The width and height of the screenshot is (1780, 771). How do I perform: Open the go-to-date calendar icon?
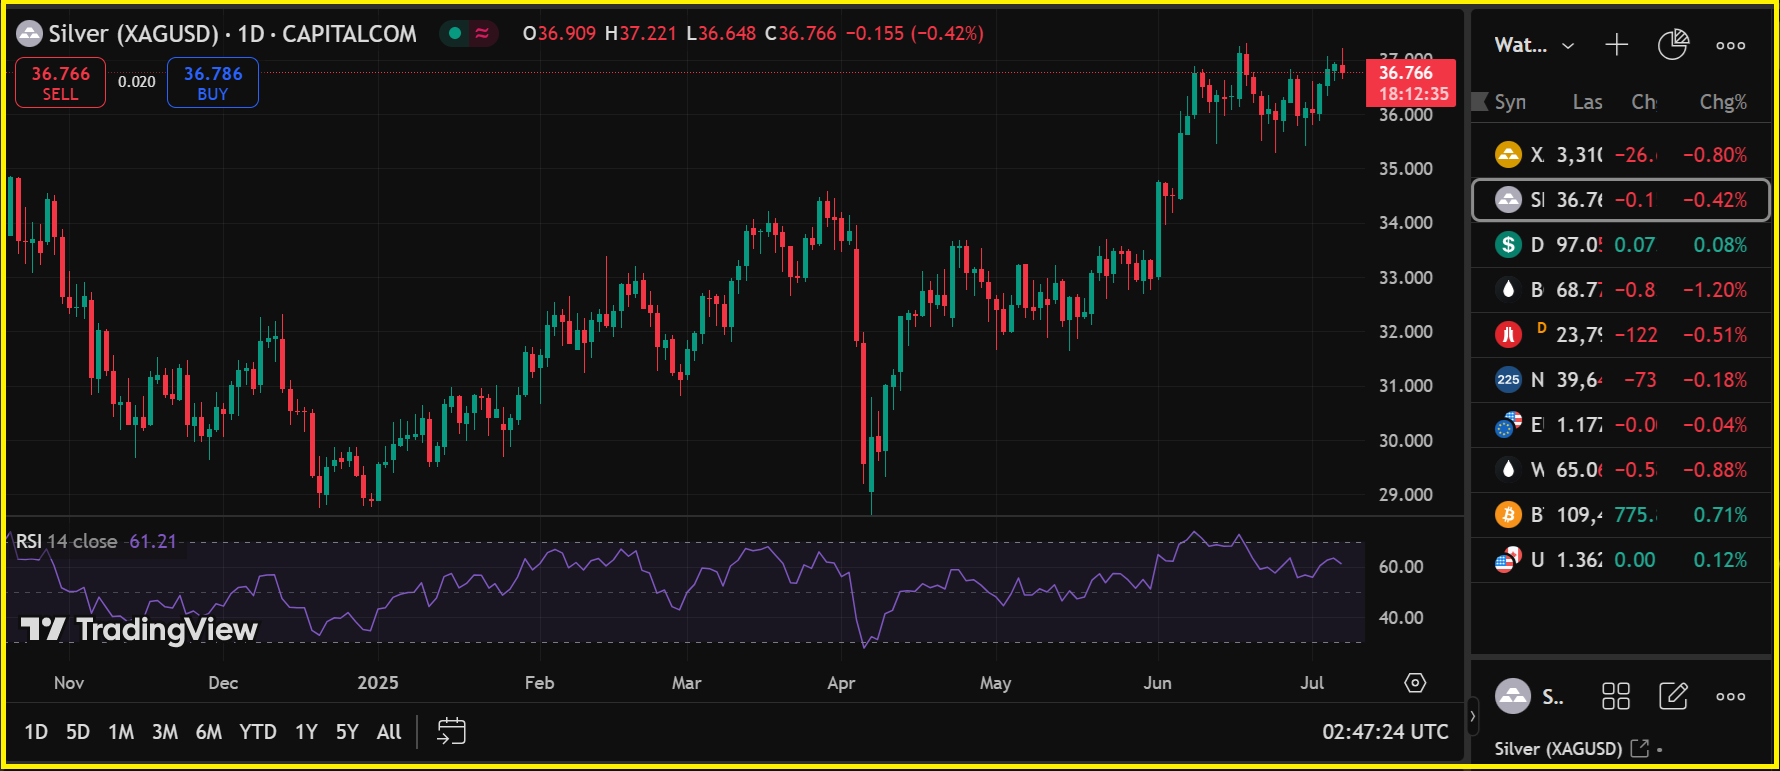[451, 732]
